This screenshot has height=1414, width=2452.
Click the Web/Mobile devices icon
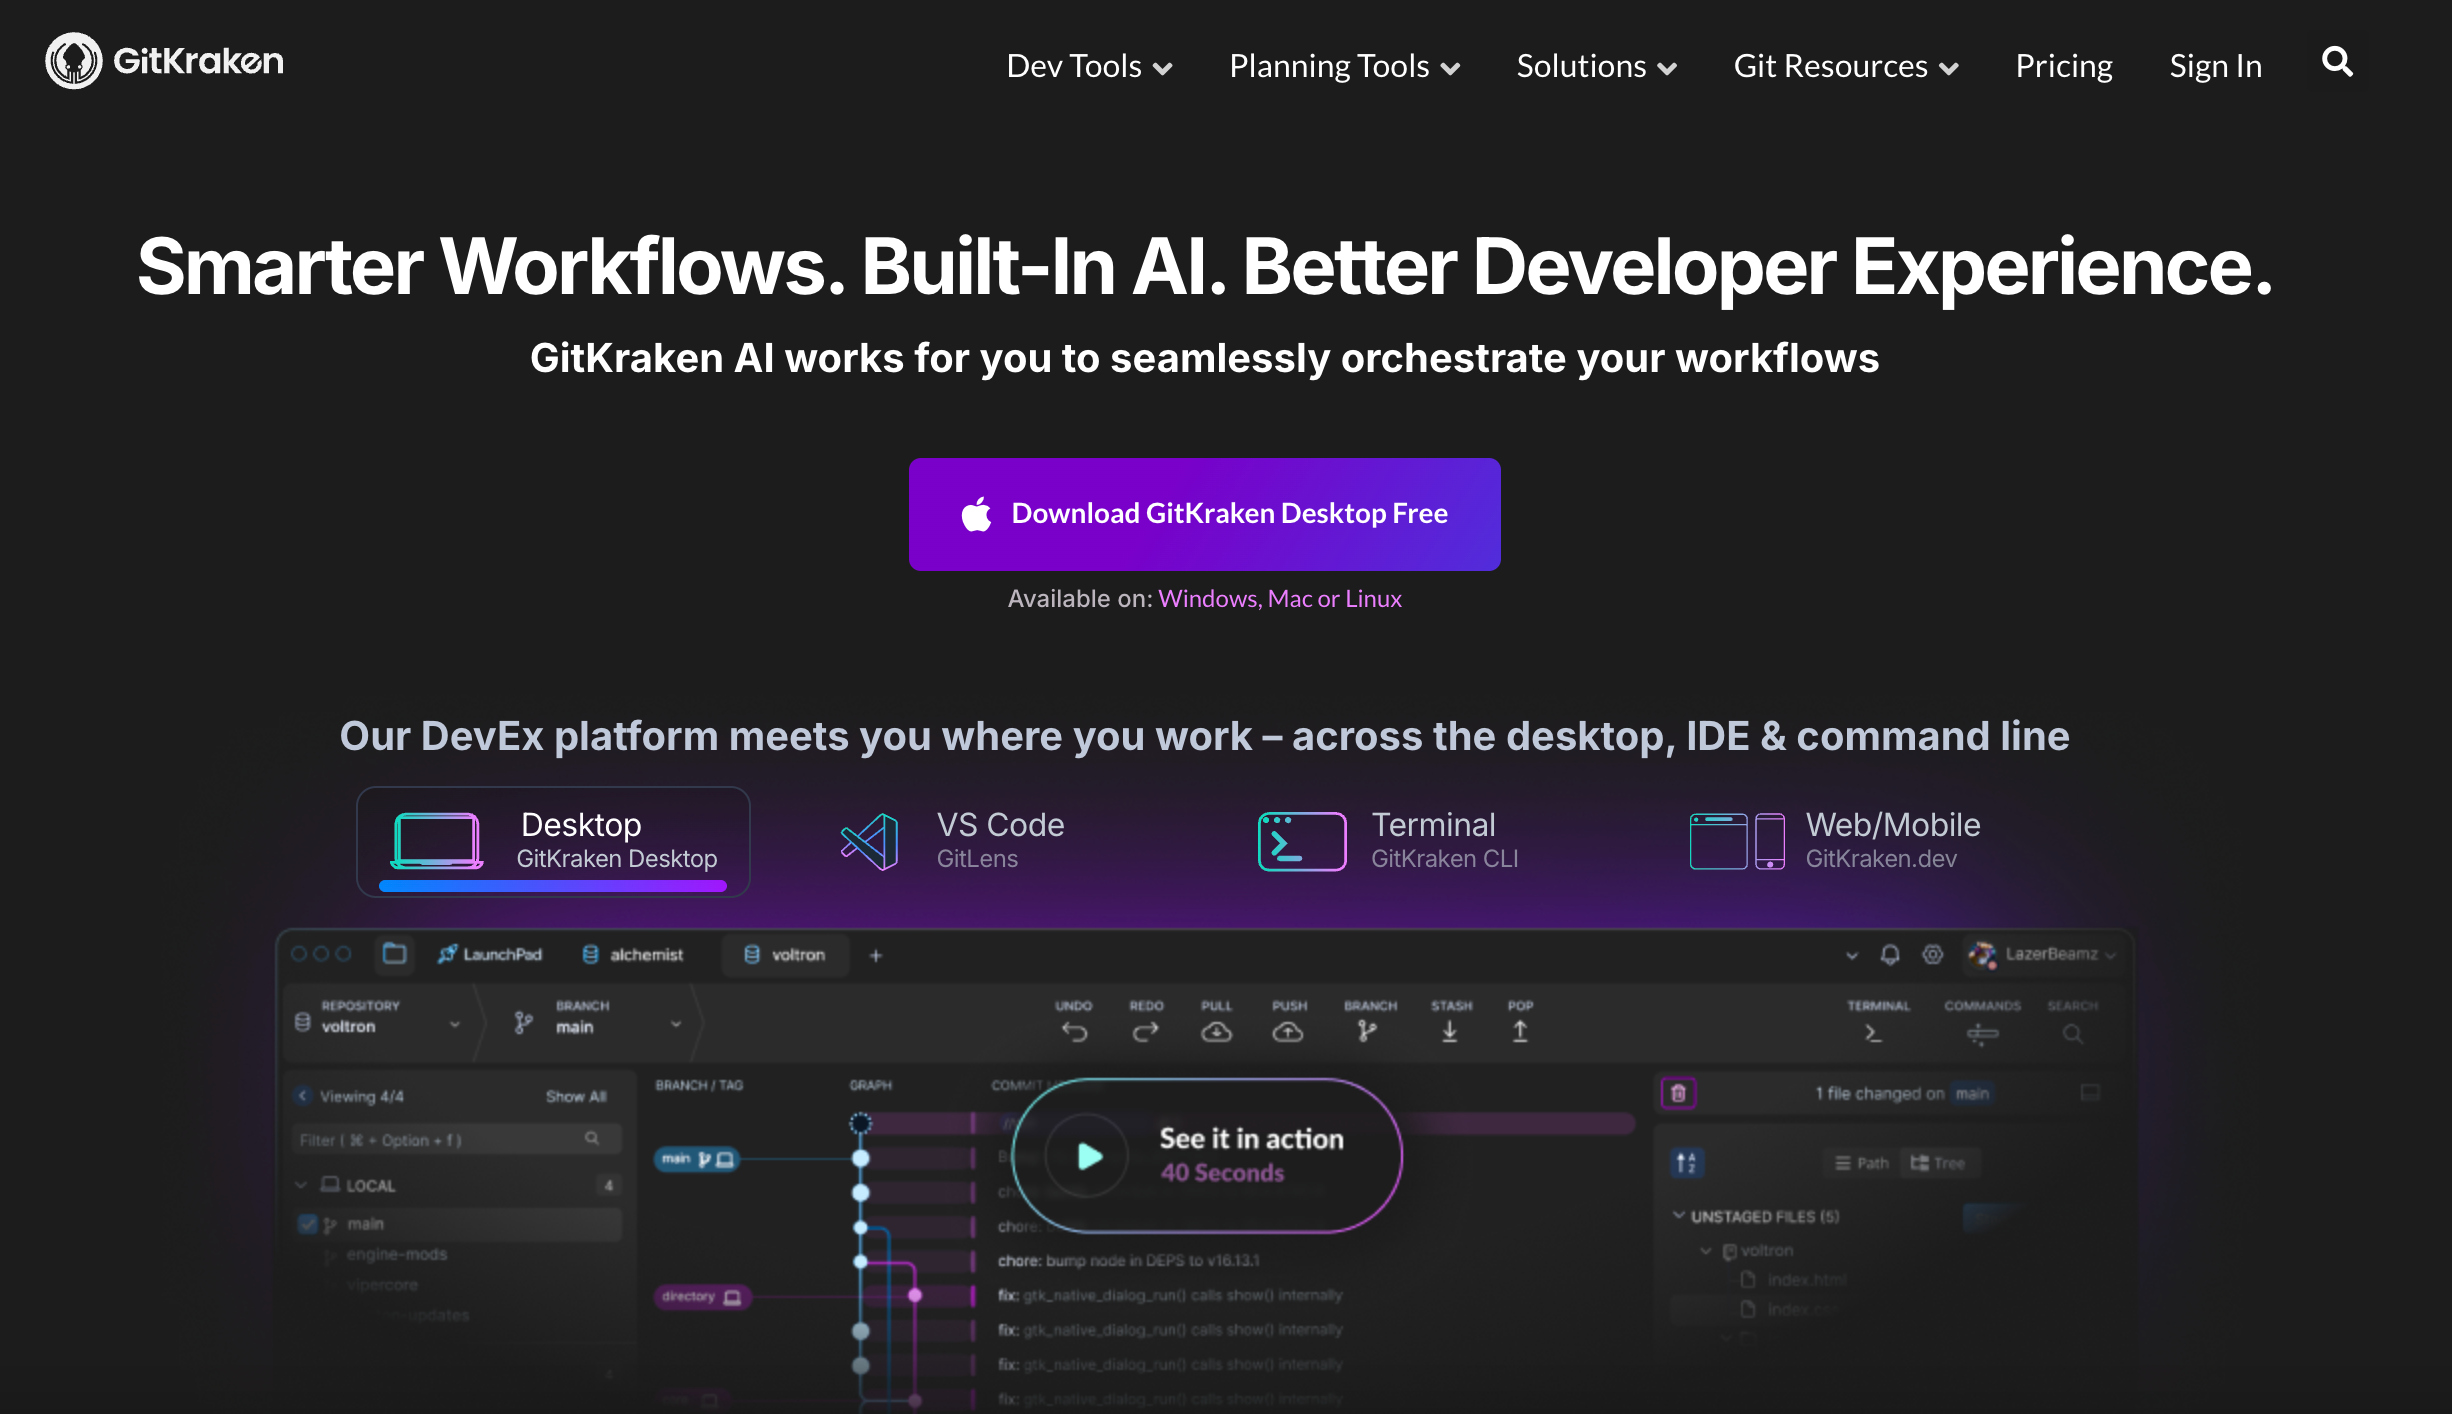pyautogui.click(x=1736, y=841)
